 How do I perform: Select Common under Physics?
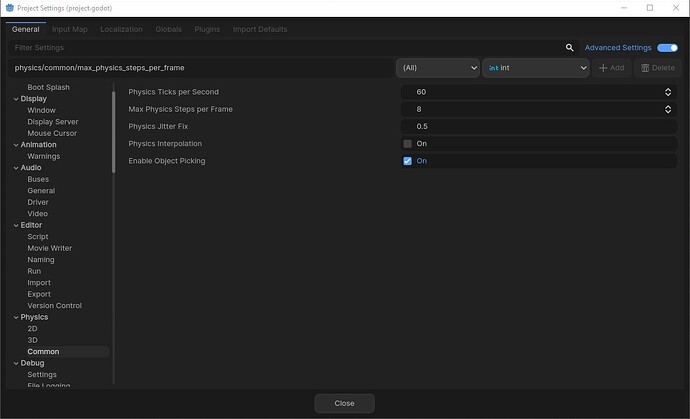coord(43,352)
